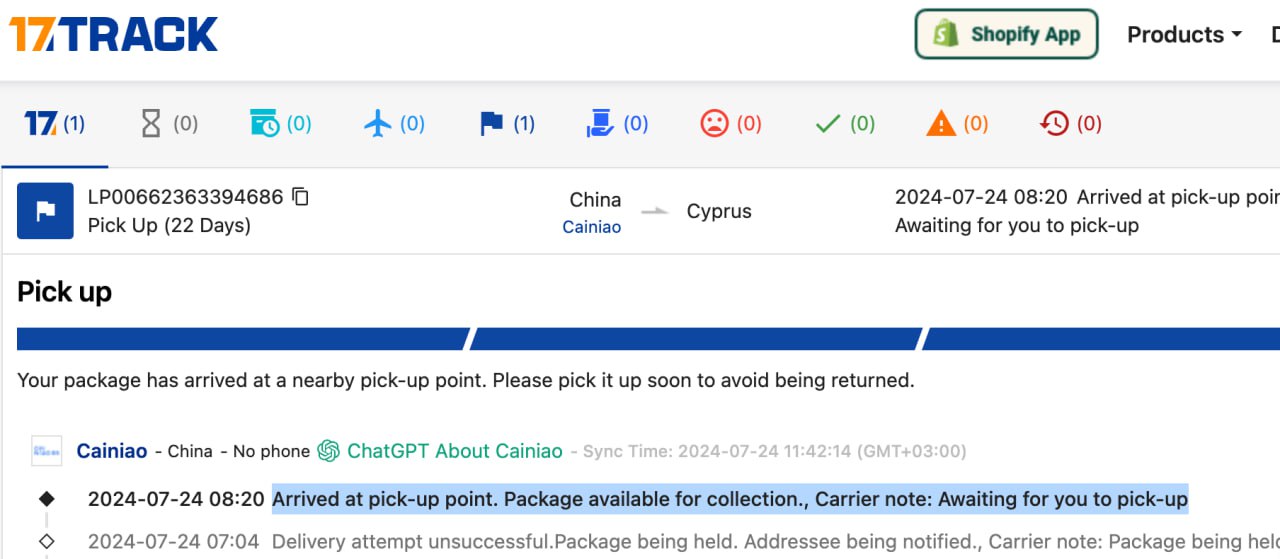This screenshot has width=1280, height=559.
Task: Select the 17 All (1) tab
Action: coord(55,124)
